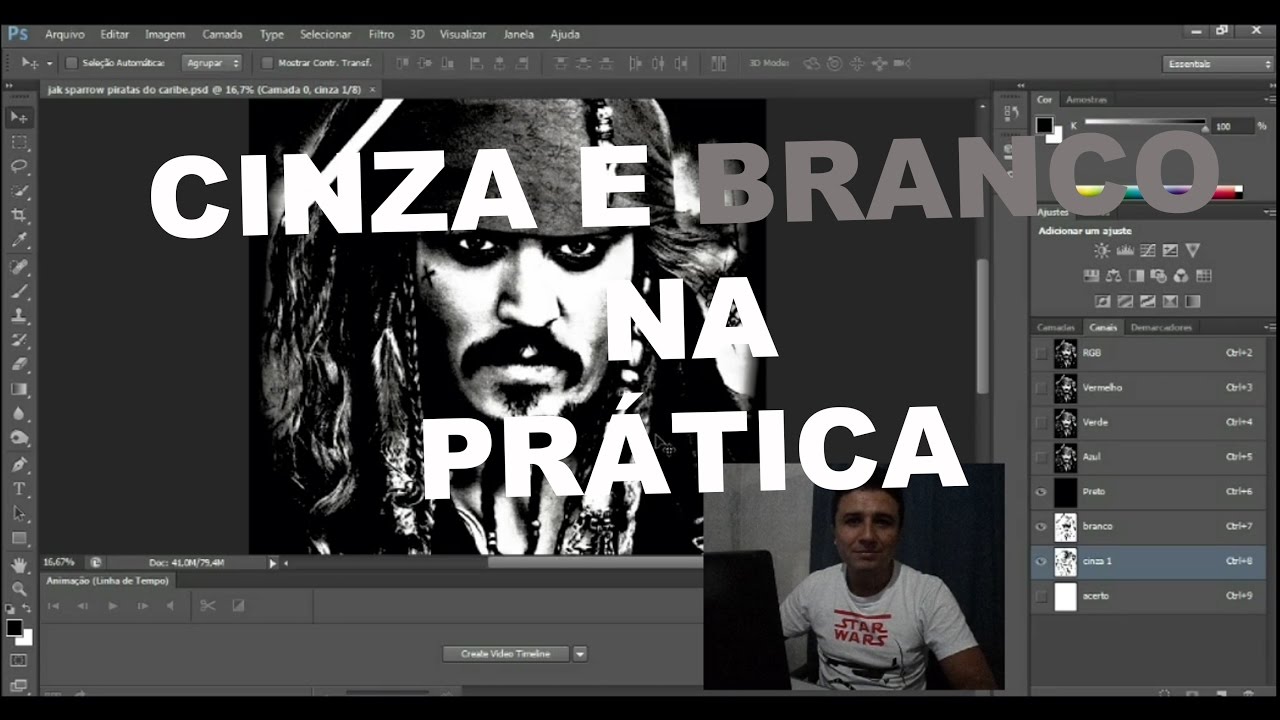The image size is (1280, 720).
Task: Select the Rectangle shape tool
Action: point(18,538)
